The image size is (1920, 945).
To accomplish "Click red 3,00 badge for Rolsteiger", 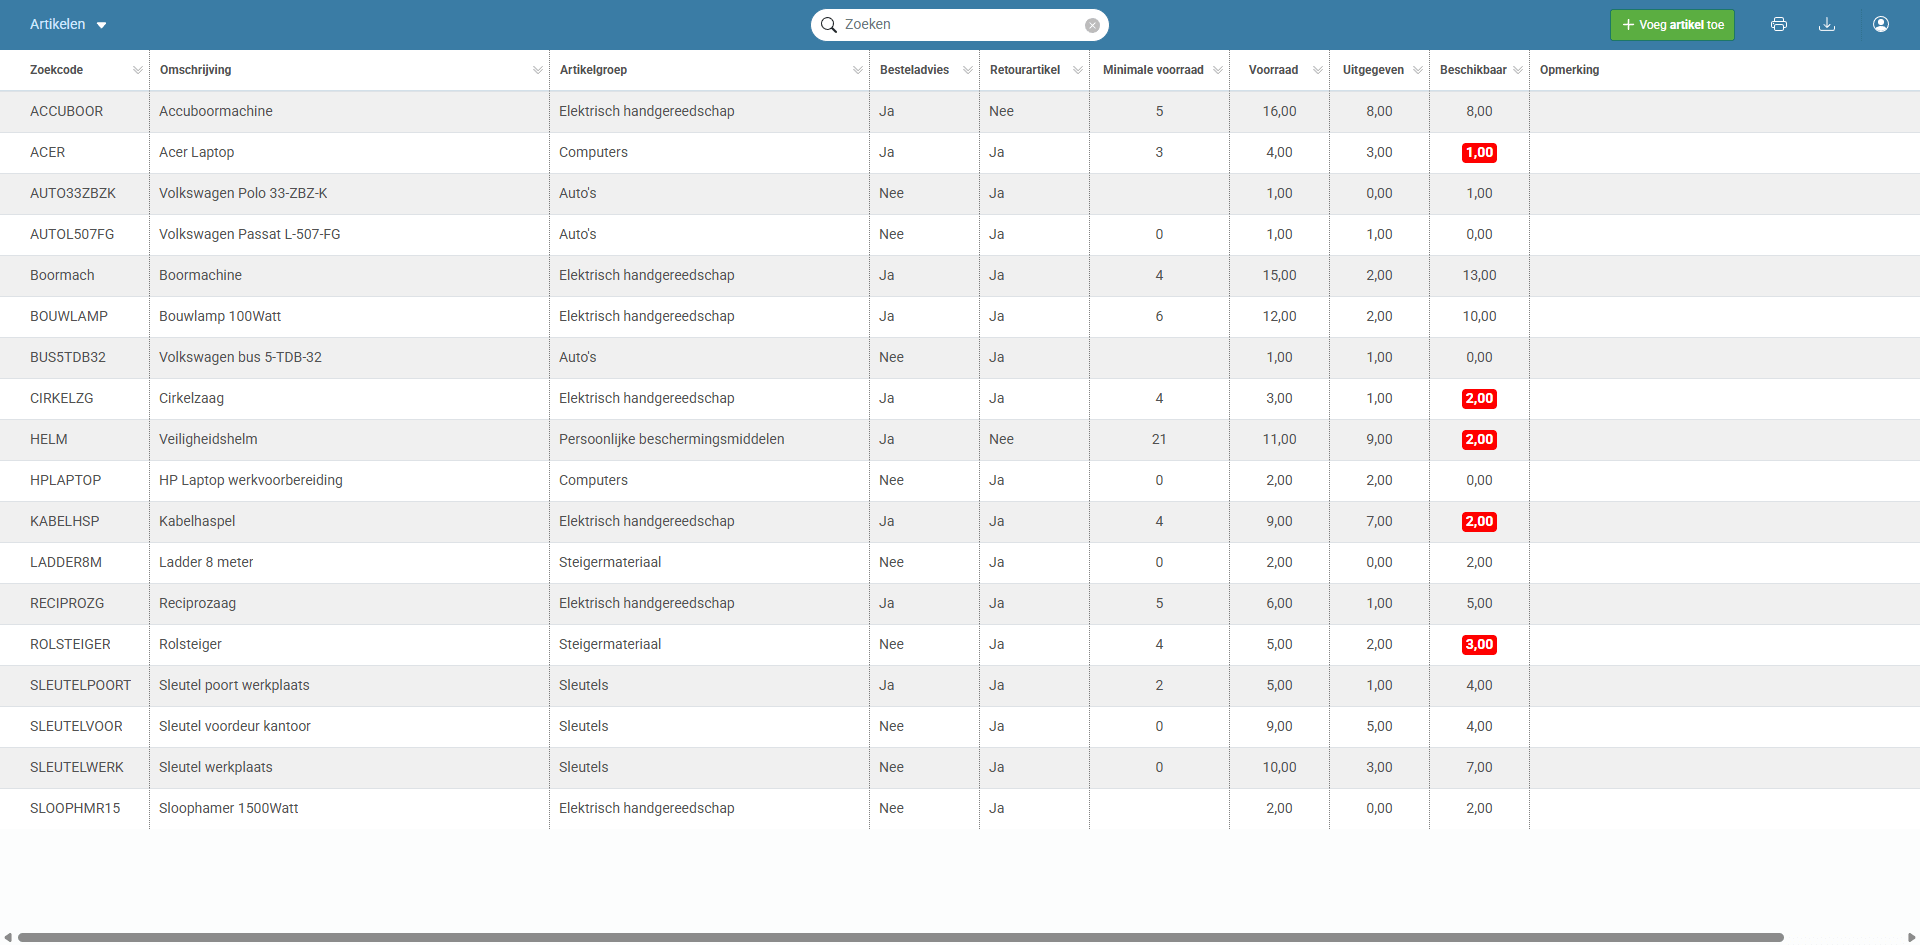I will [1479, 645].
